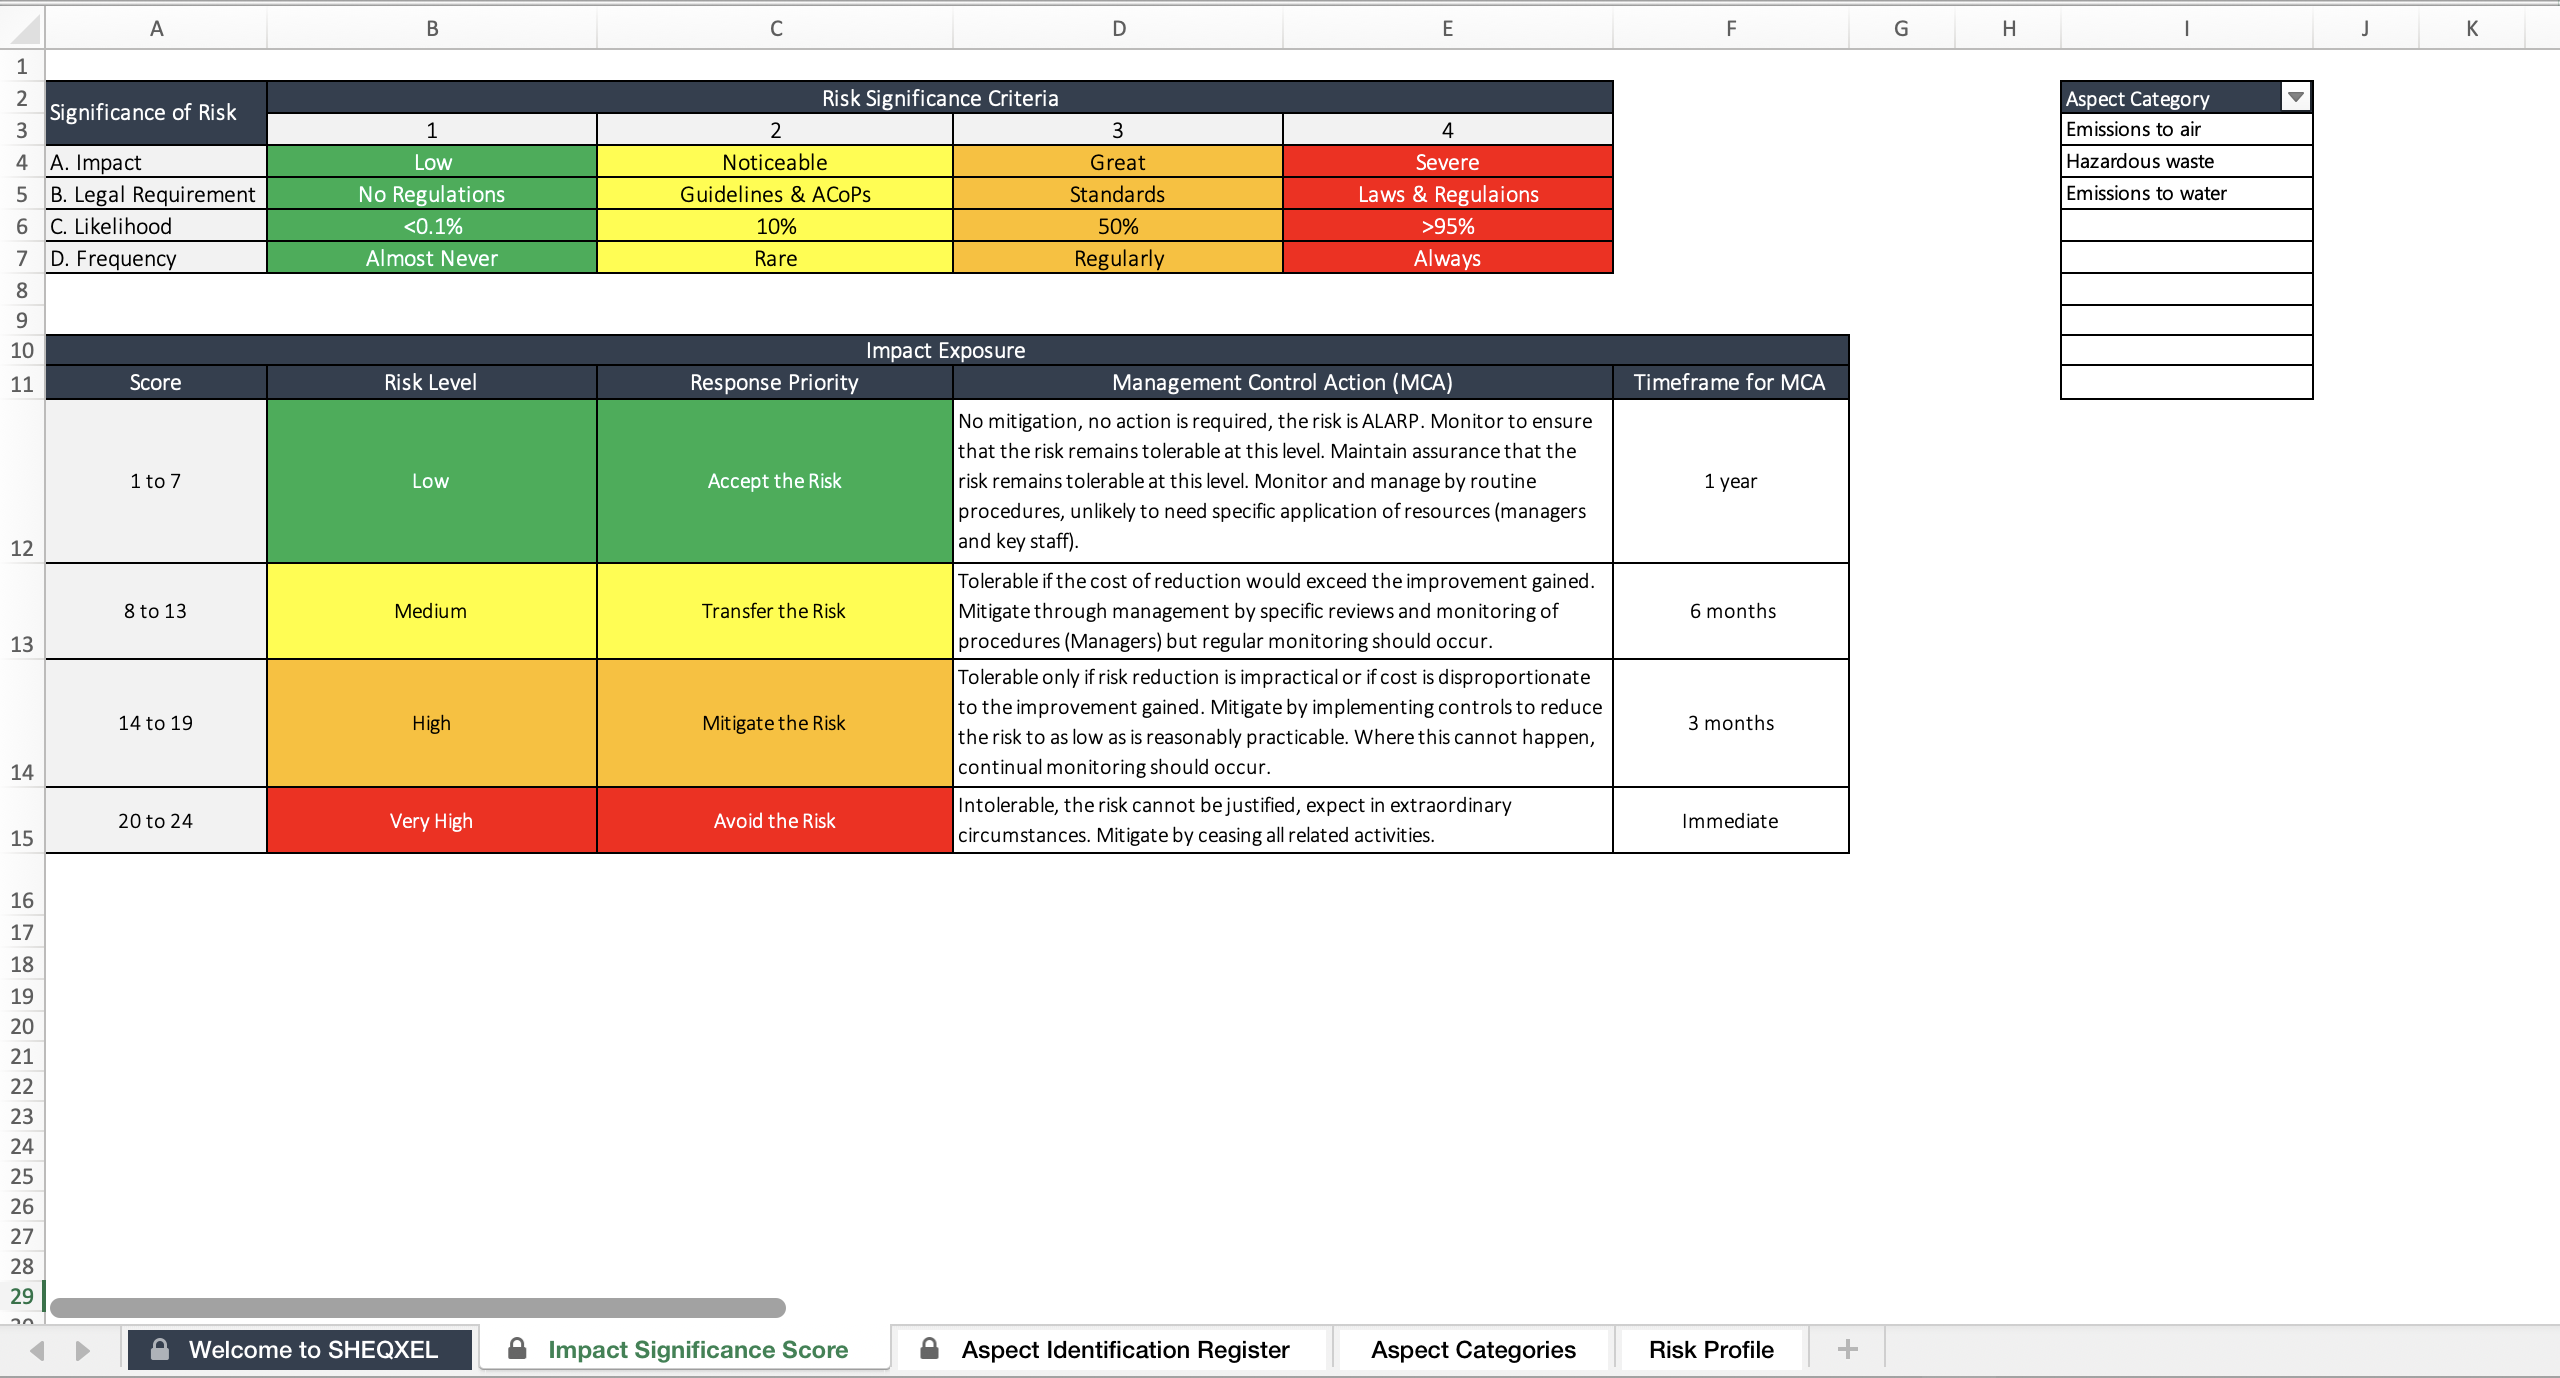Image resolution: width=2560 pixels, height=1378 pixels.
Task: Click the horizontal scrollbar thumb
Action: (x=418, y=1307)
